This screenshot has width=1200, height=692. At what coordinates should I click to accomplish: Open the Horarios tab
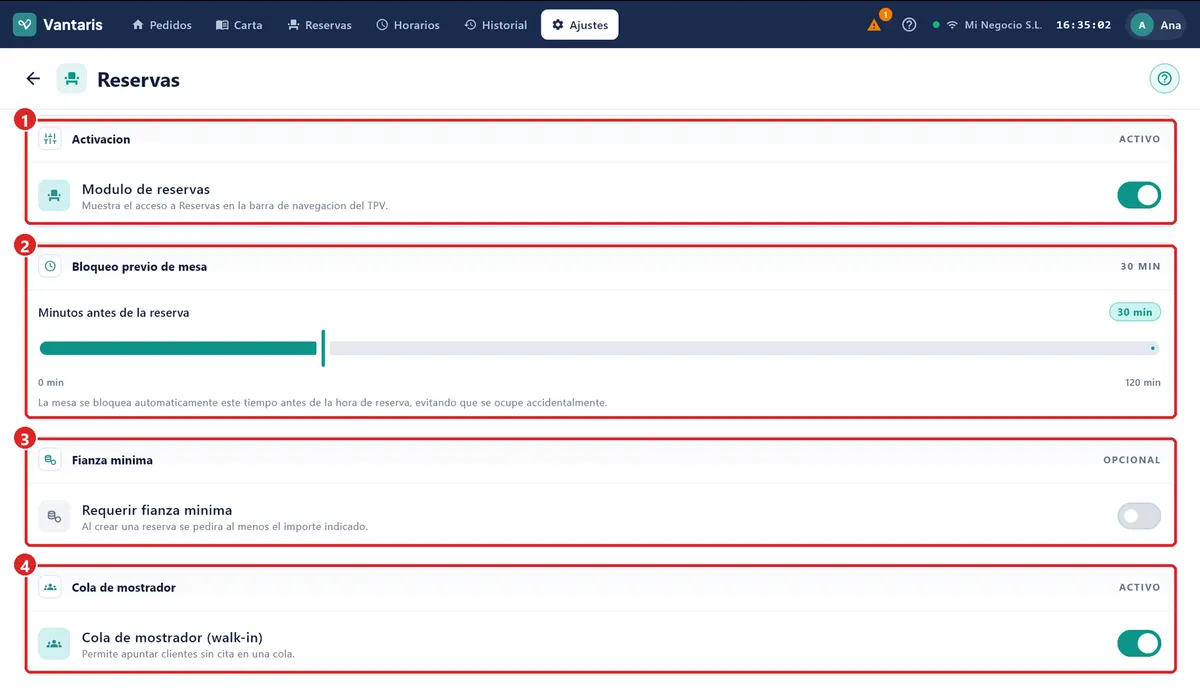[x=408, y=25]
